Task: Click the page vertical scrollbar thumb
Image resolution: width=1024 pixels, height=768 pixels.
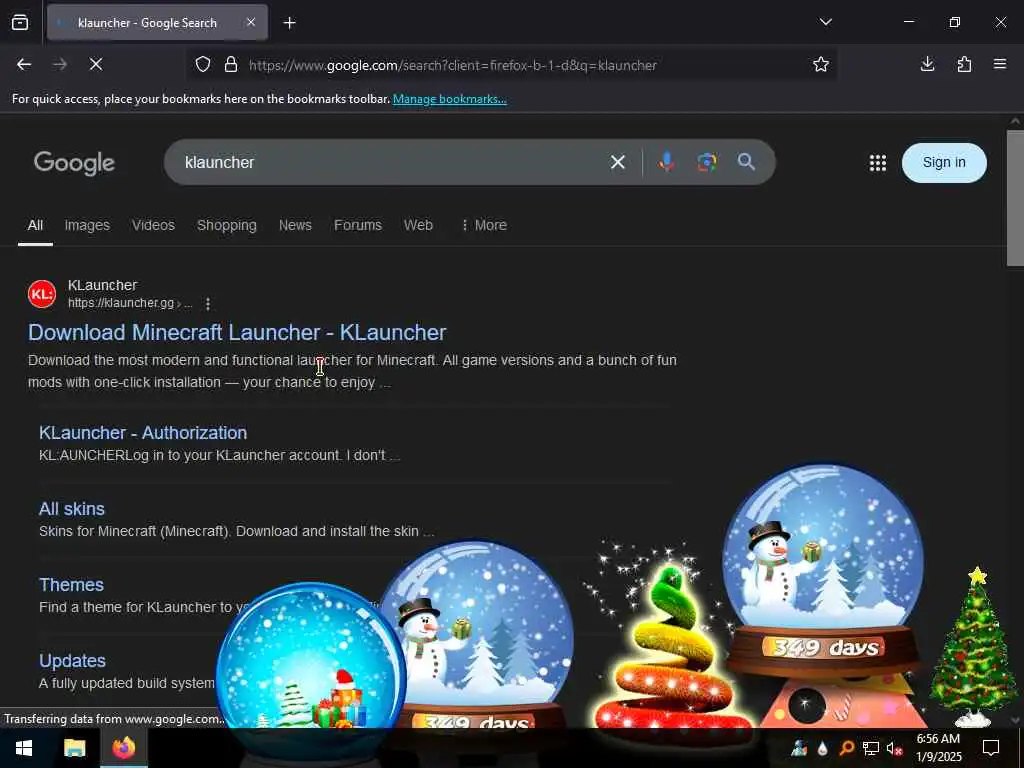Action: click(x=1015, y=198)
